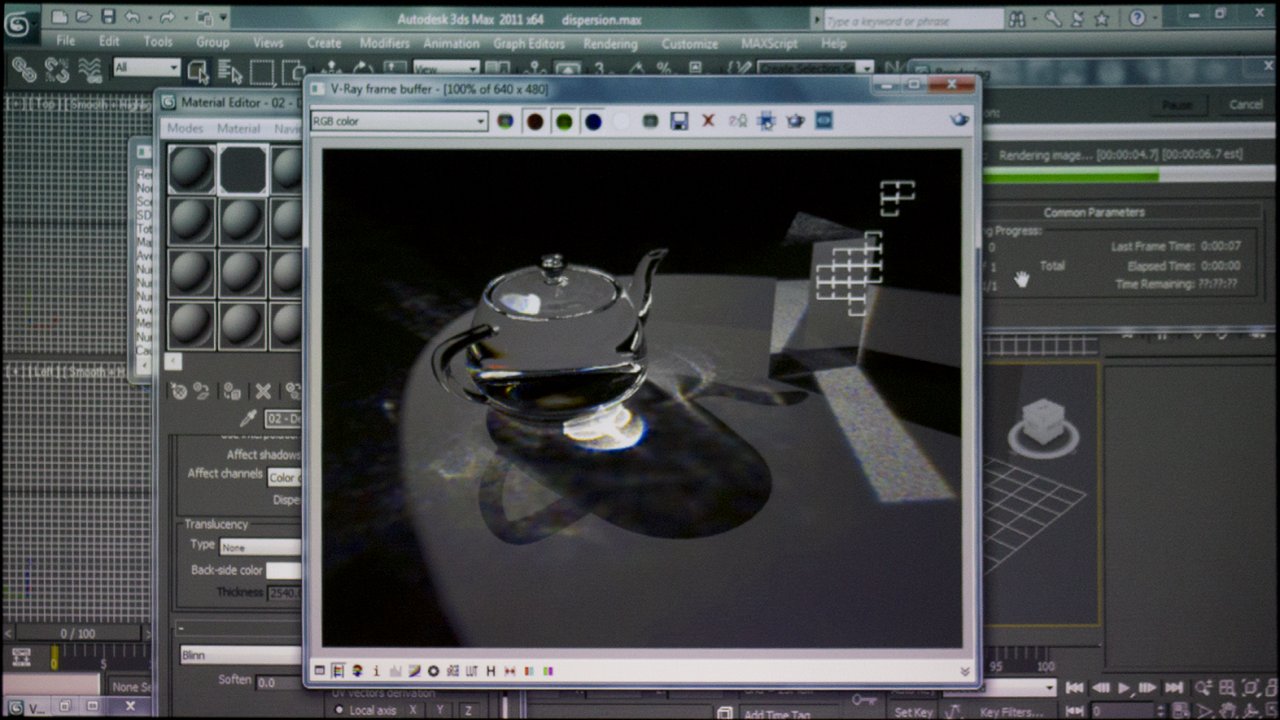Pick material from object eyedropper icon
The image size is (1280, 720).
click(x=247, y=418)
